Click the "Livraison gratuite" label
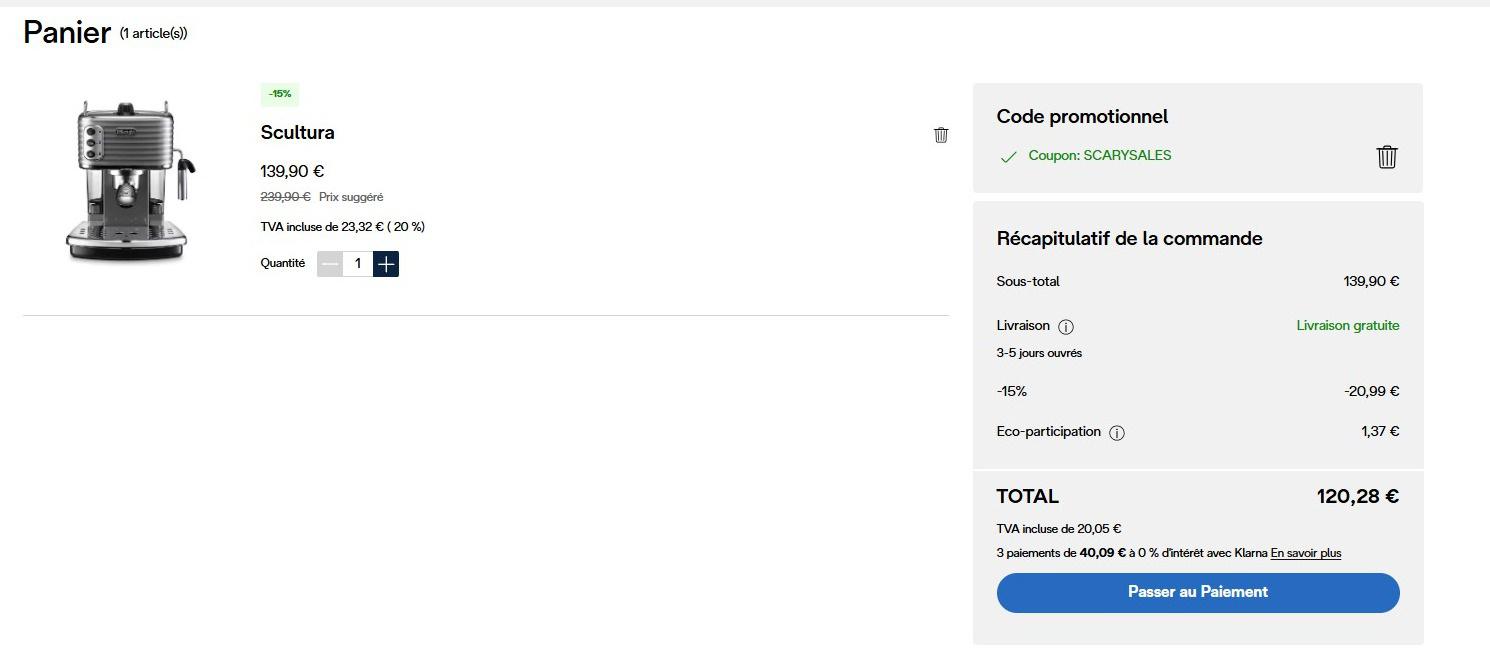1490x648 pixels. click(x=1347, y=326)
